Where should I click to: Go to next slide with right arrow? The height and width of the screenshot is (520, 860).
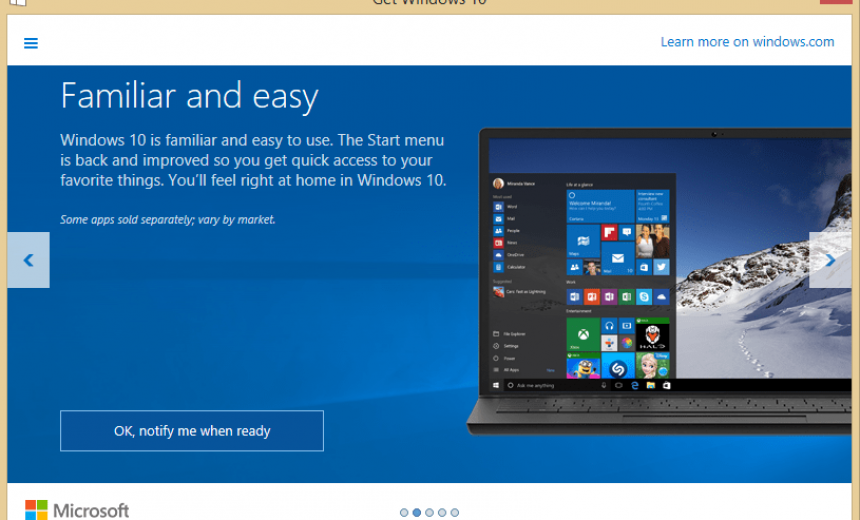830,260
